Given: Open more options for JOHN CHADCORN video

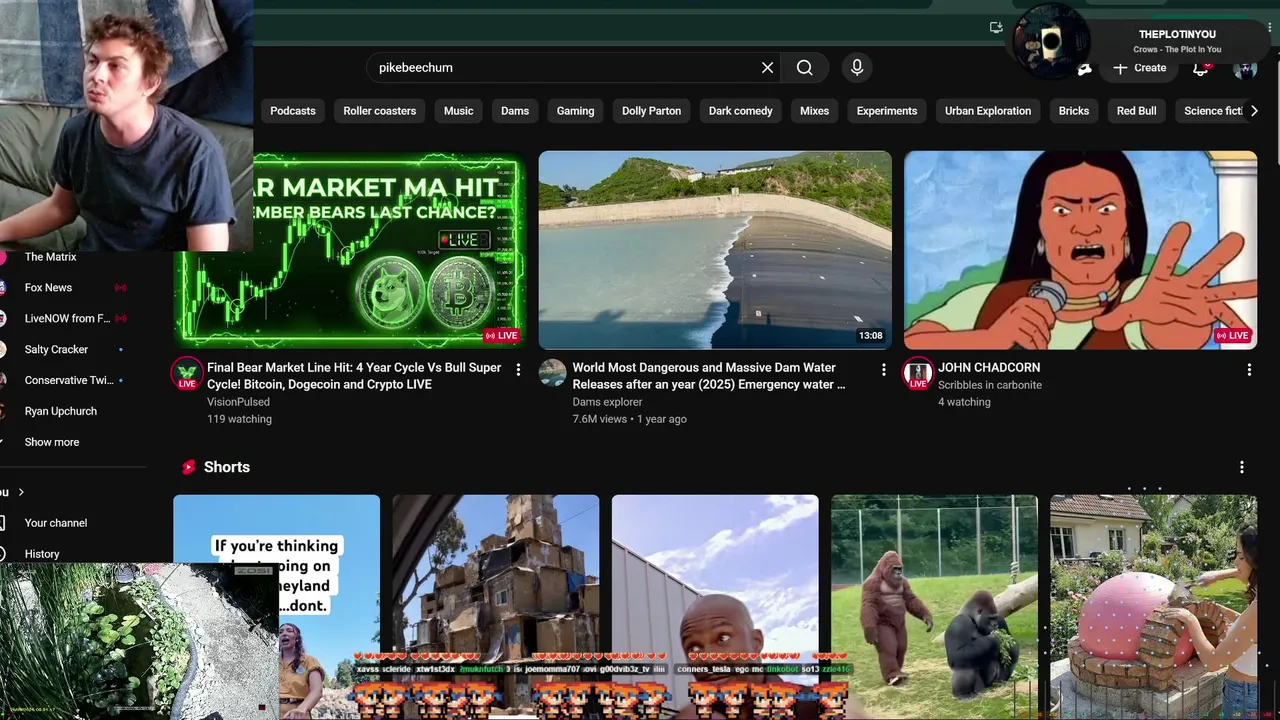Looking at the screenshot, I should (1249, 370).
